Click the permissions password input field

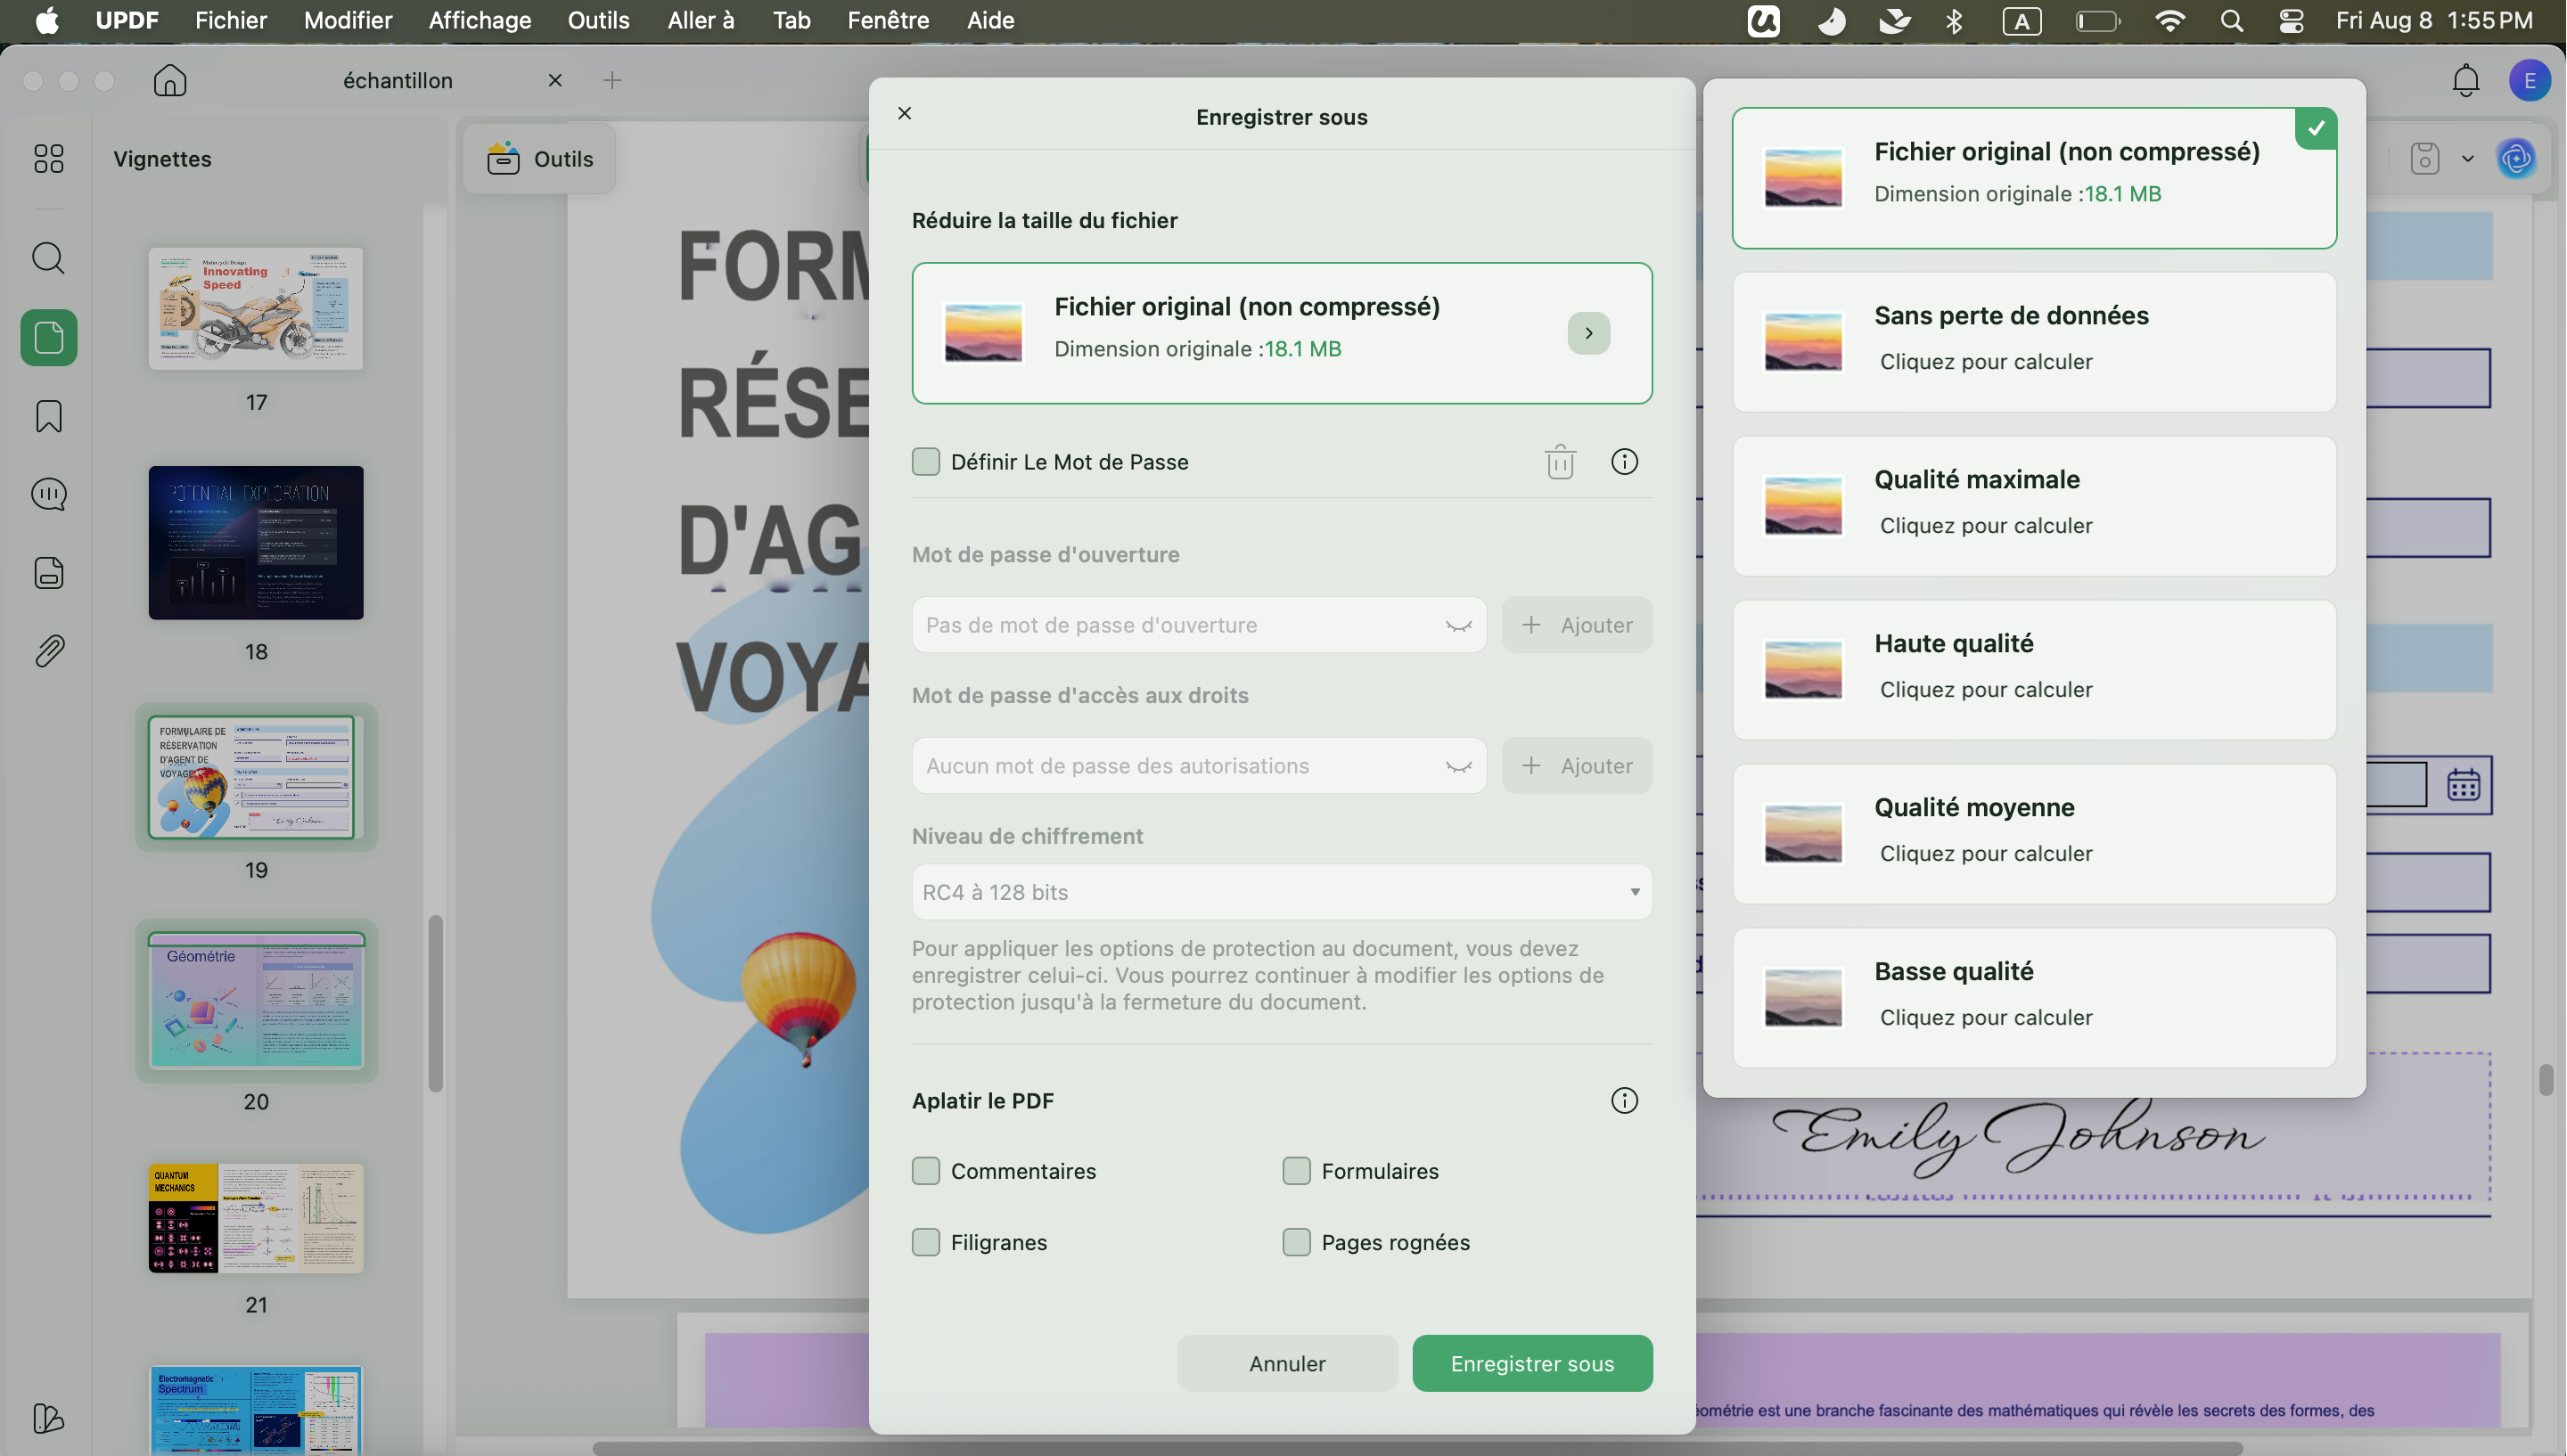tap(1198, 766)
